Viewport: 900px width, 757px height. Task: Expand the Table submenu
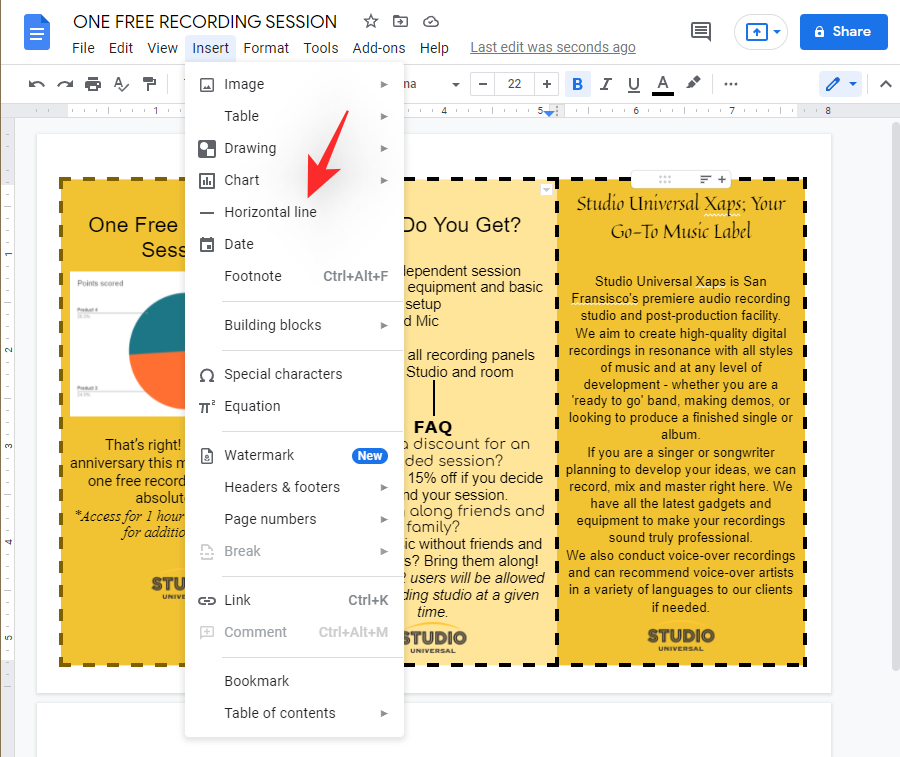coord(294,117)
